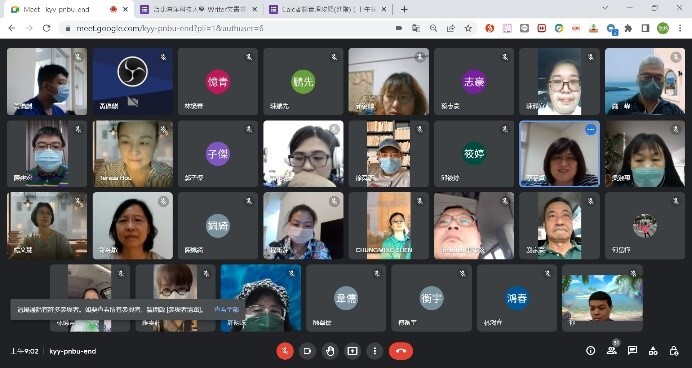Open the translate page icon
The width and height of the screenshot is (692, 368).
point(416,28)
